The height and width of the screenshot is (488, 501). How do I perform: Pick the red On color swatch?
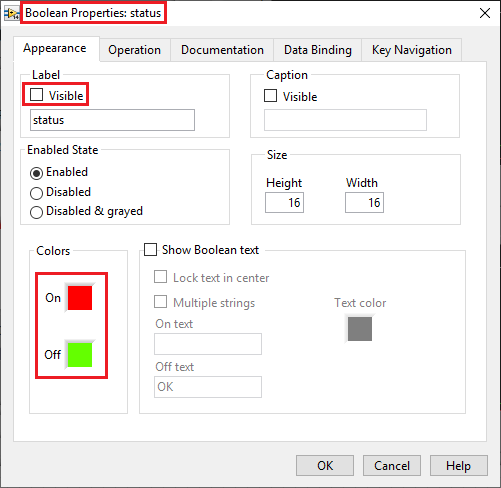point(80,298)
